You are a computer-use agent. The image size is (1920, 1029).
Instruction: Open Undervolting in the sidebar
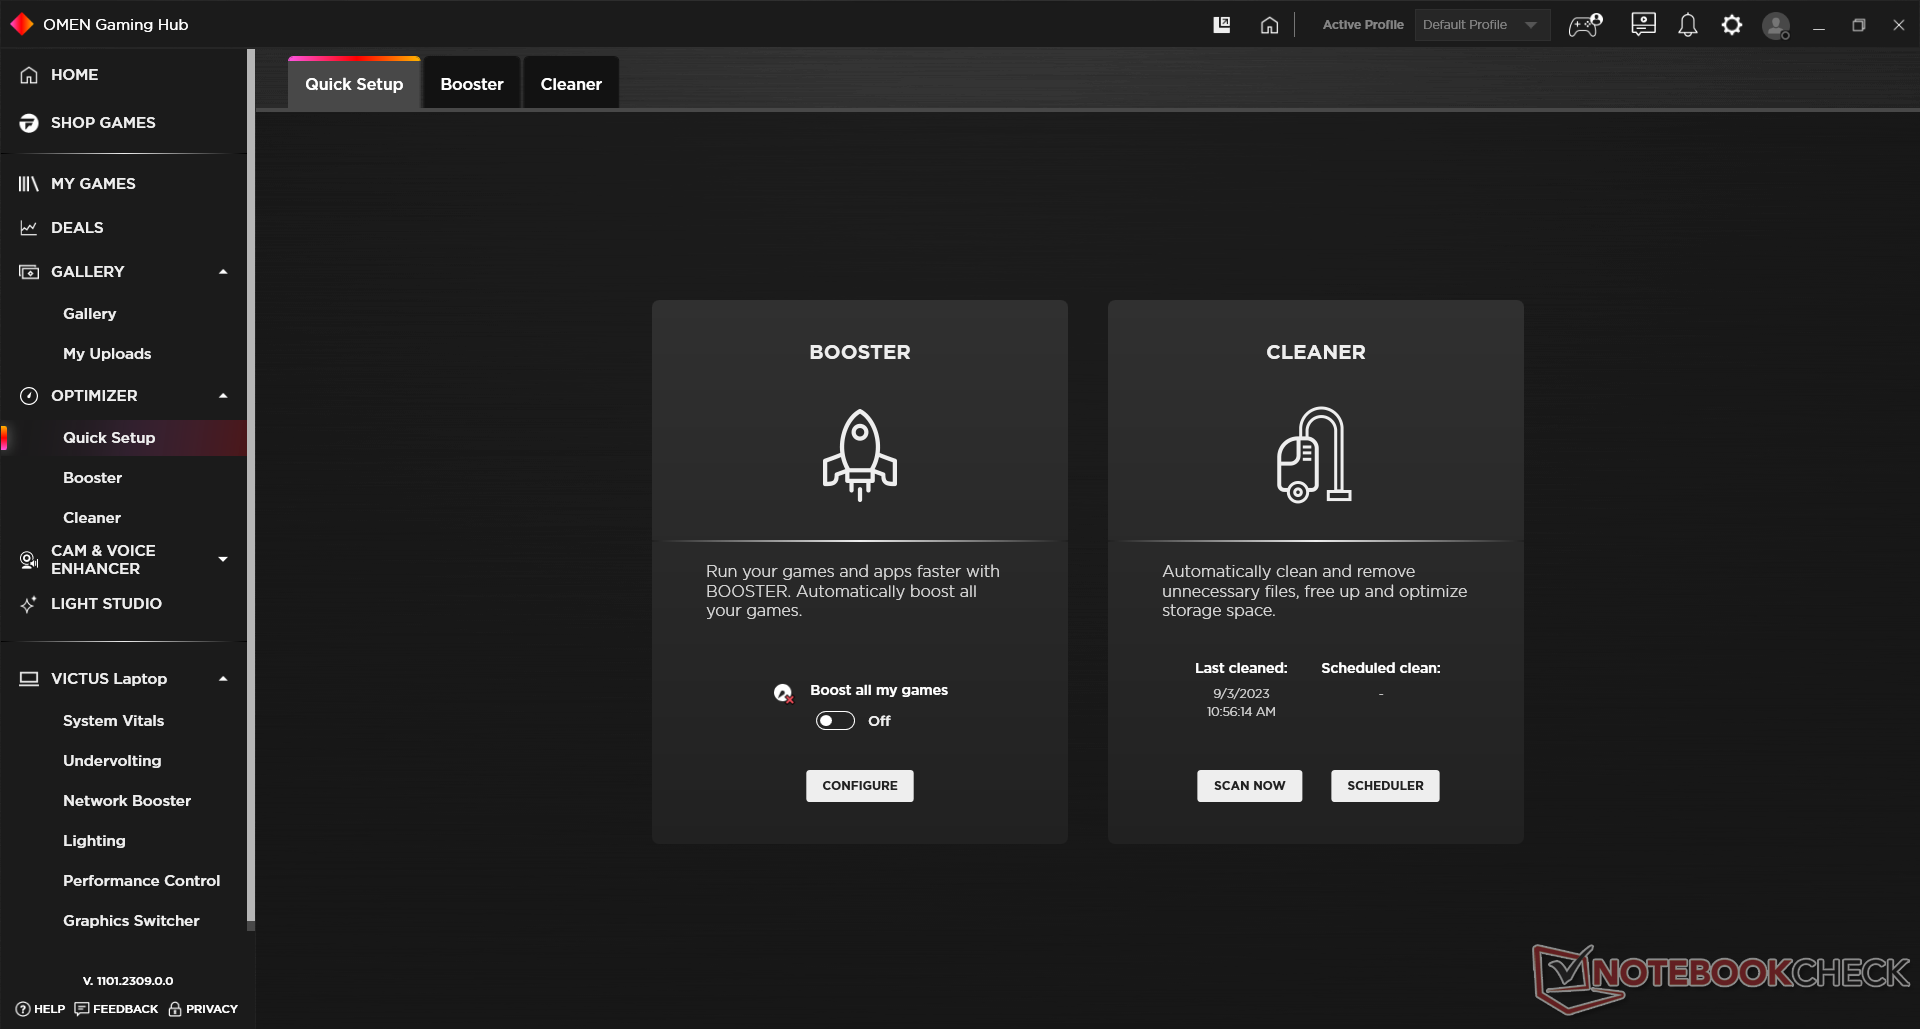112,761
